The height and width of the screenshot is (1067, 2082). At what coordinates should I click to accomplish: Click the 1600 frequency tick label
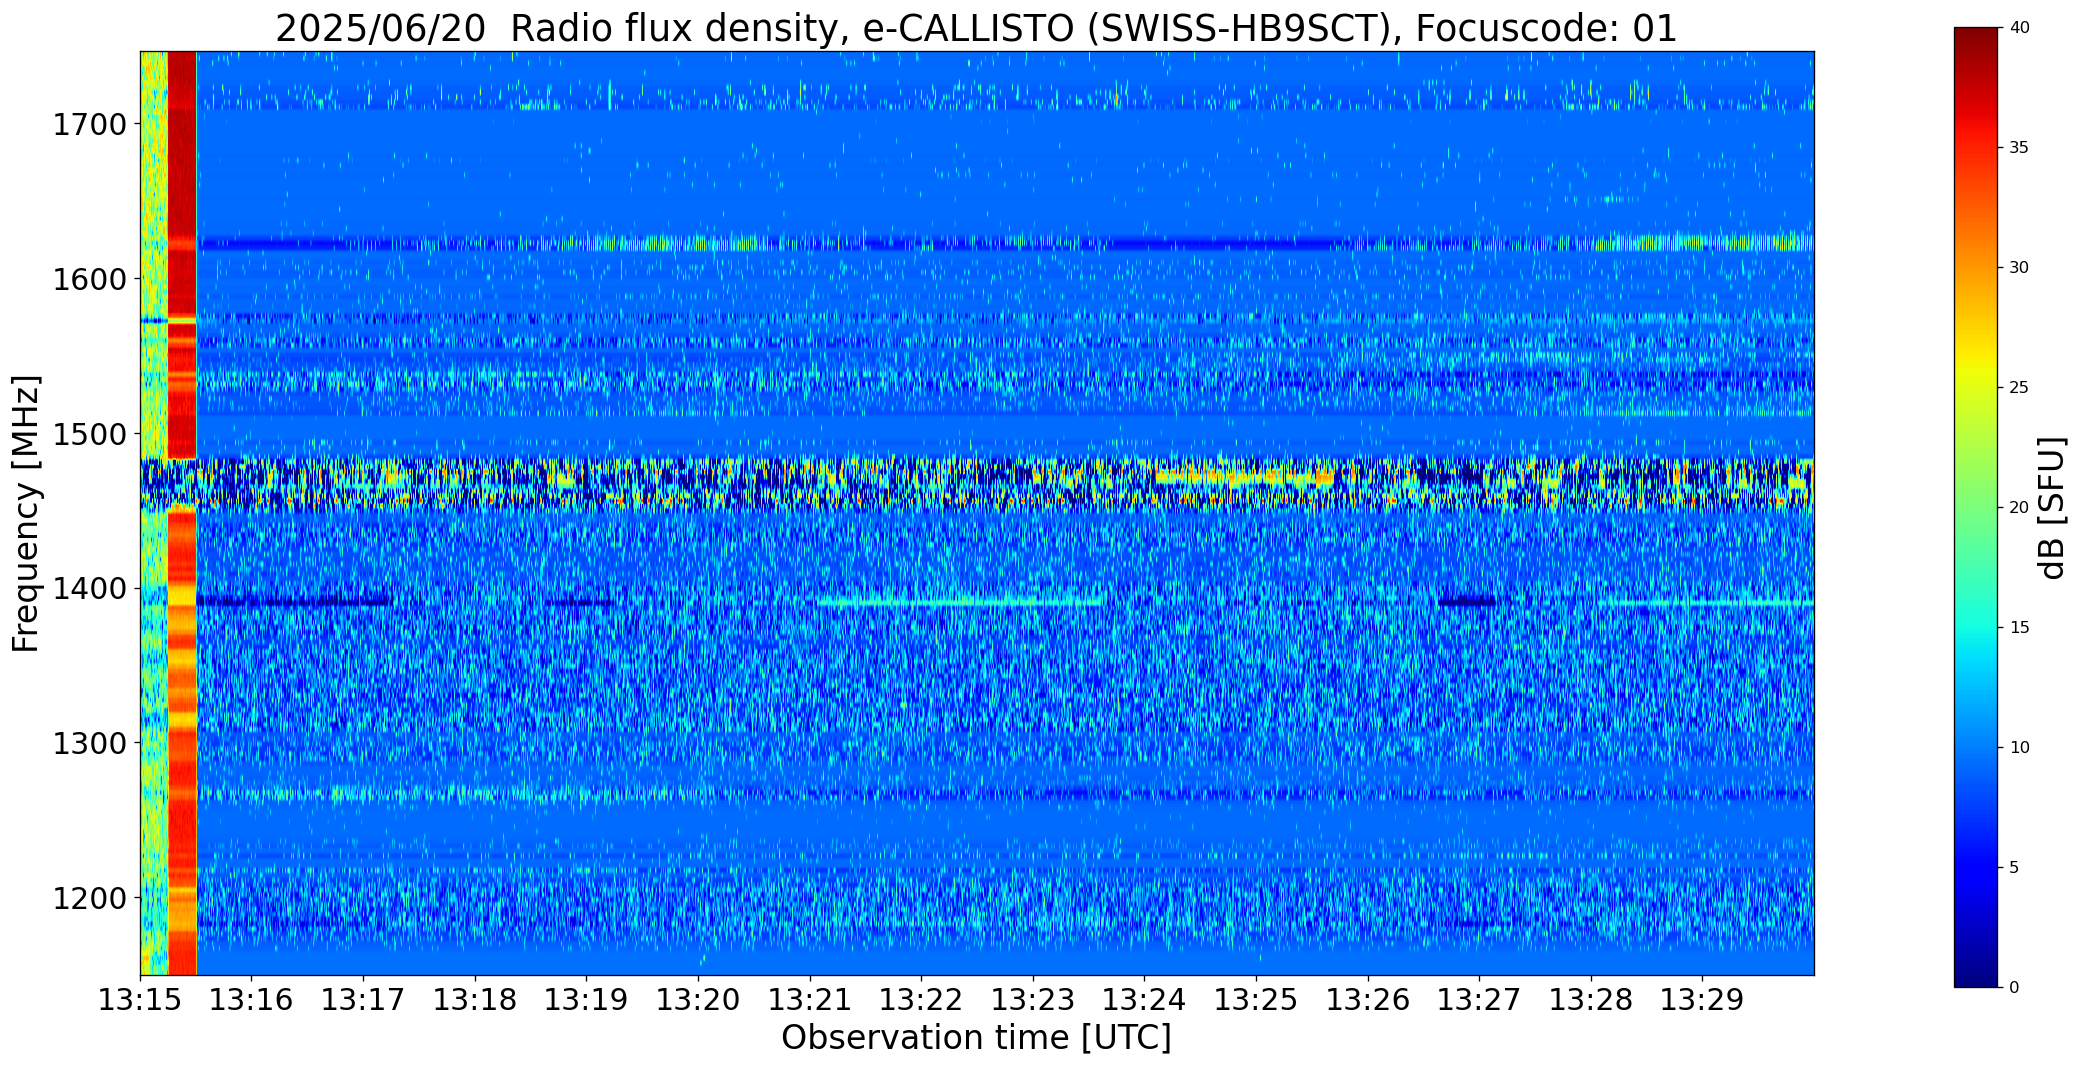coord(89,279)
